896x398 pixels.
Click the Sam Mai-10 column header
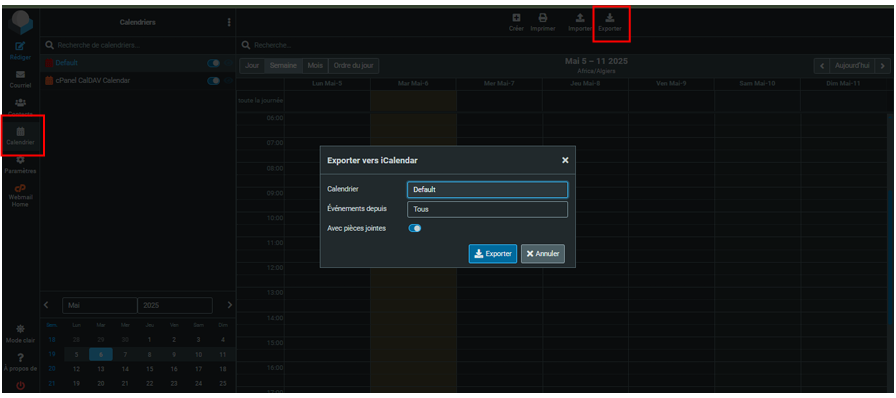pos(757,83)
